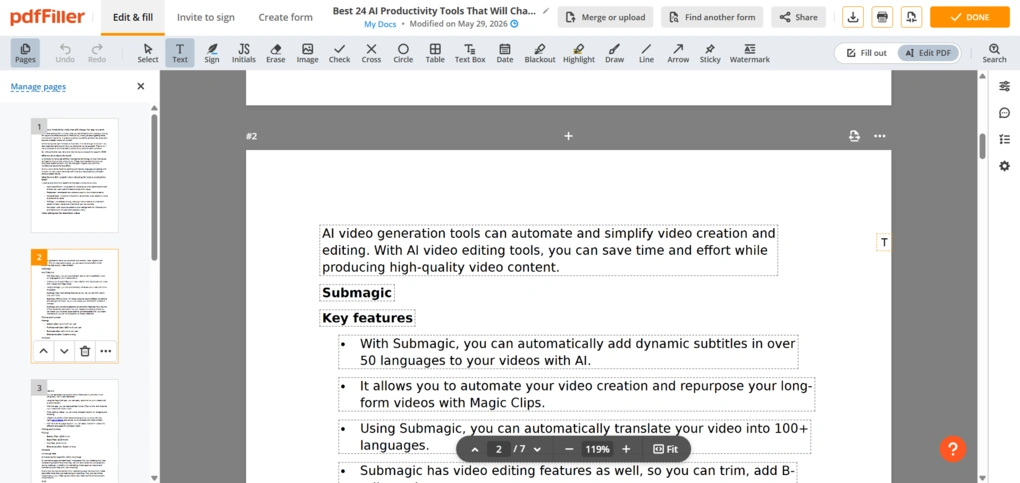Click the Key features heading text
The width and height of the screenshot is (1020, 483).
[x=367, y=318]
